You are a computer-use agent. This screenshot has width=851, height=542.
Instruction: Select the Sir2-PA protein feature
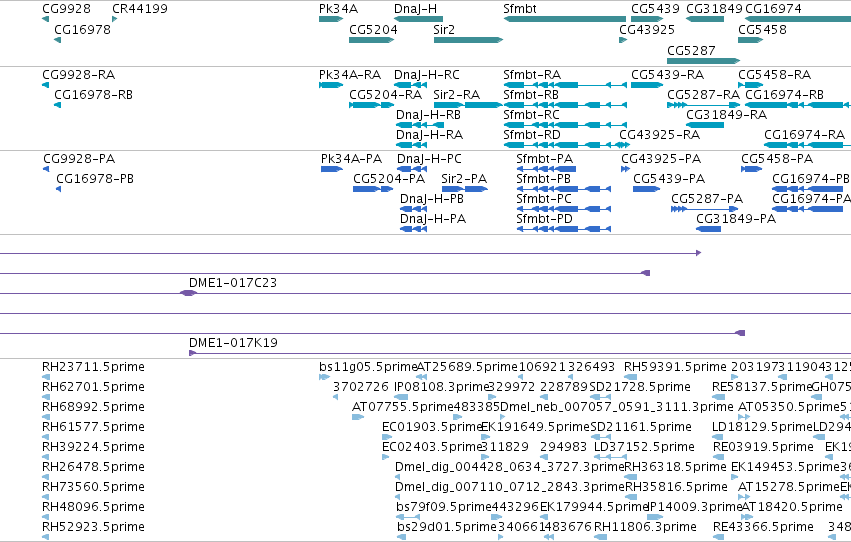[465, 189]
